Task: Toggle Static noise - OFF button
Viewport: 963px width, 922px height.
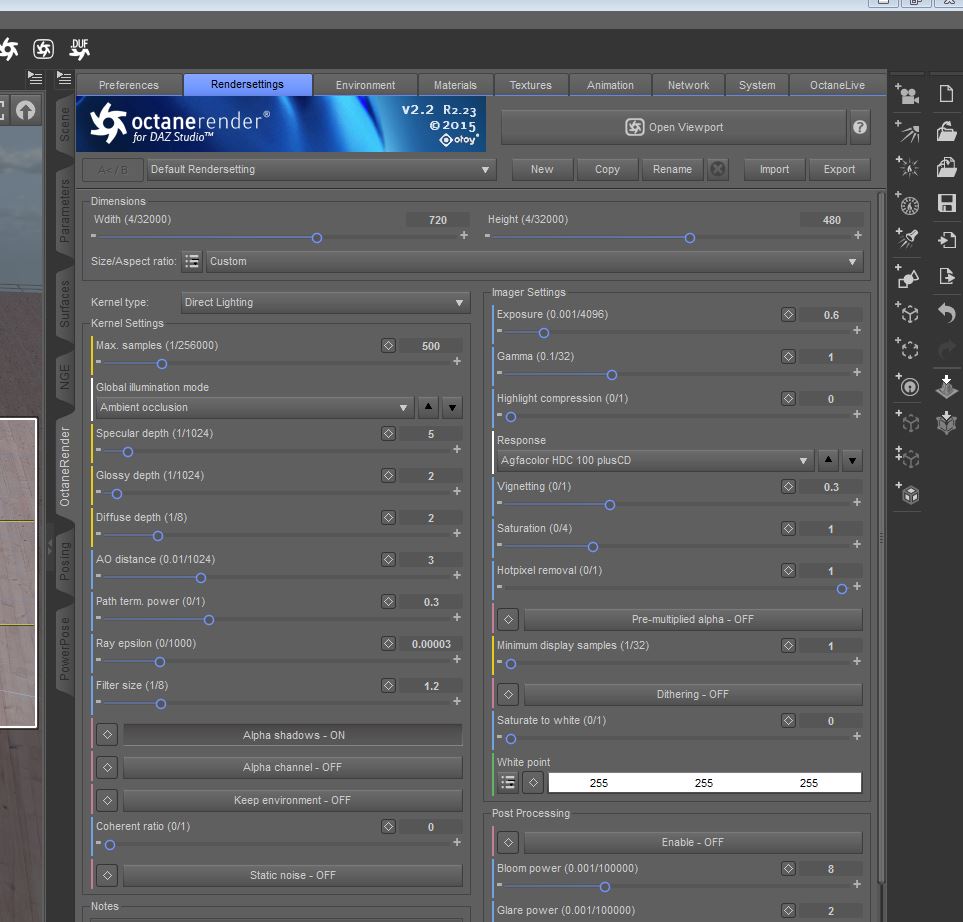Action: point(293,875)
